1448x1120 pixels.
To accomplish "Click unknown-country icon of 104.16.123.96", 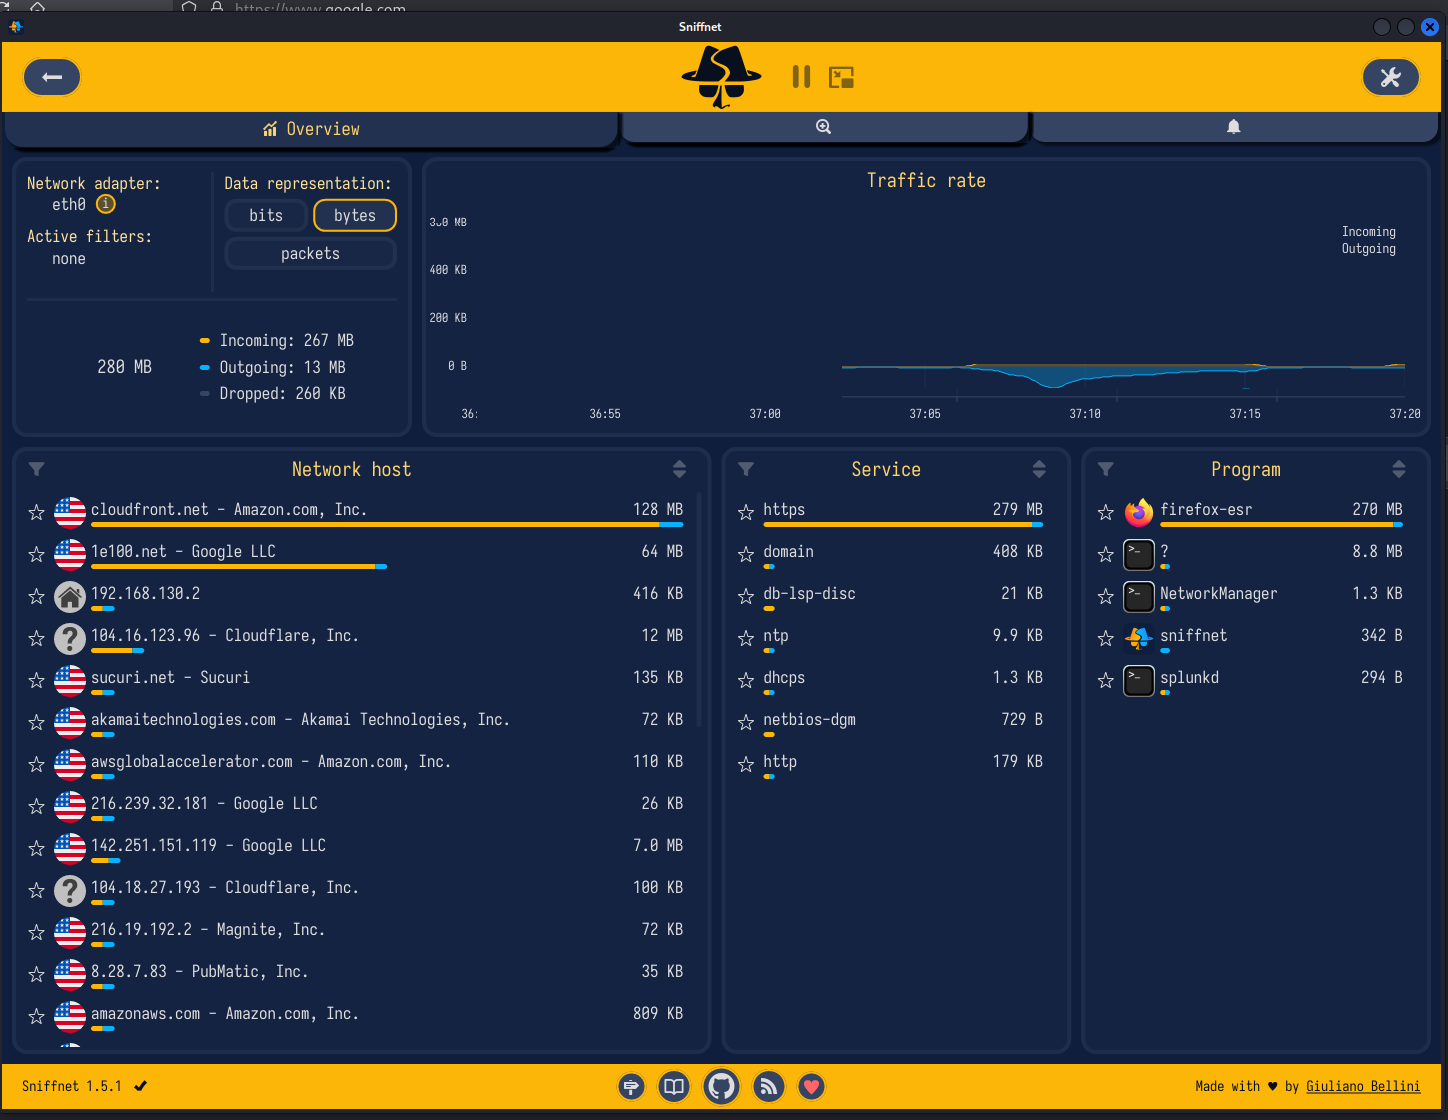I will [x=70, y=638].
